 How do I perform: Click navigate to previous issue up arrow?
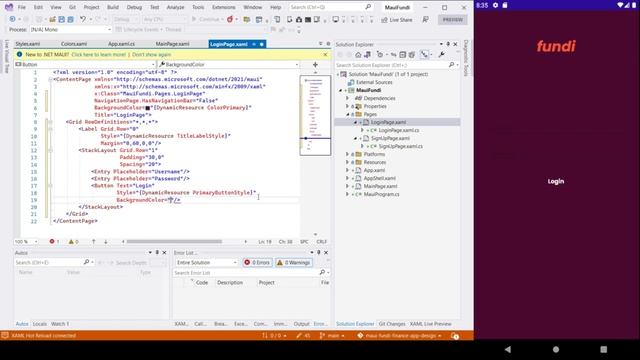pyautogui.click(x=93, y=242)
